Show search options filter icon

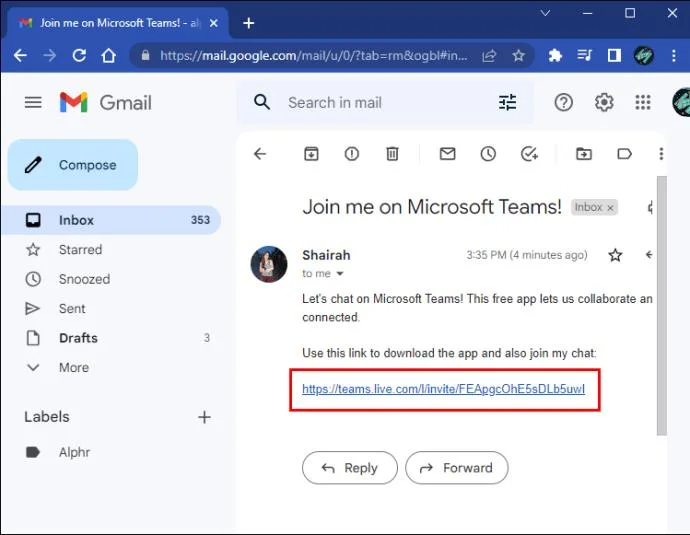(507, 103)
